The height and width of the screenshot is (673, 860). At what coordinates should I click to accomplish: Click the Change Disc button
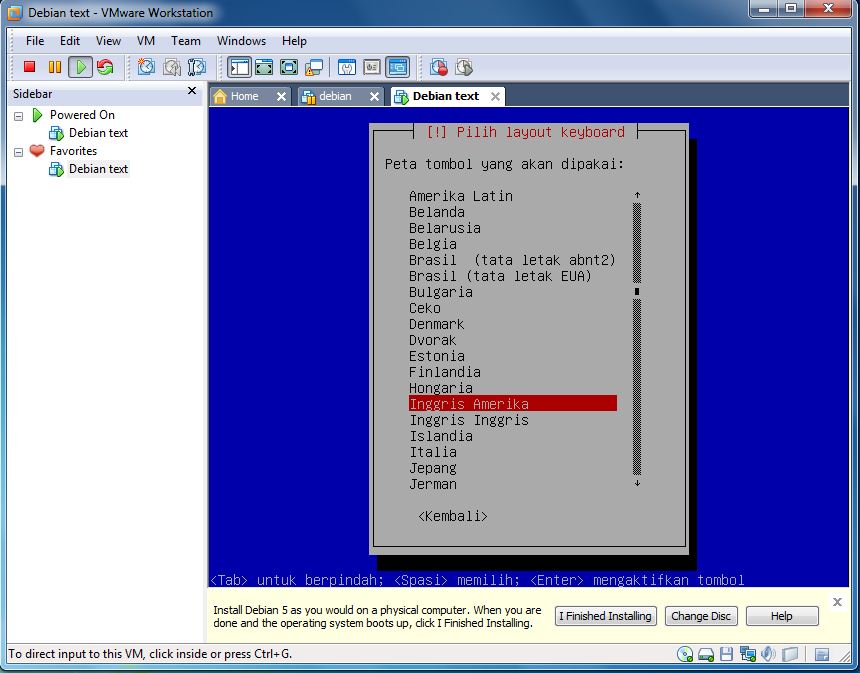[701, 616]
